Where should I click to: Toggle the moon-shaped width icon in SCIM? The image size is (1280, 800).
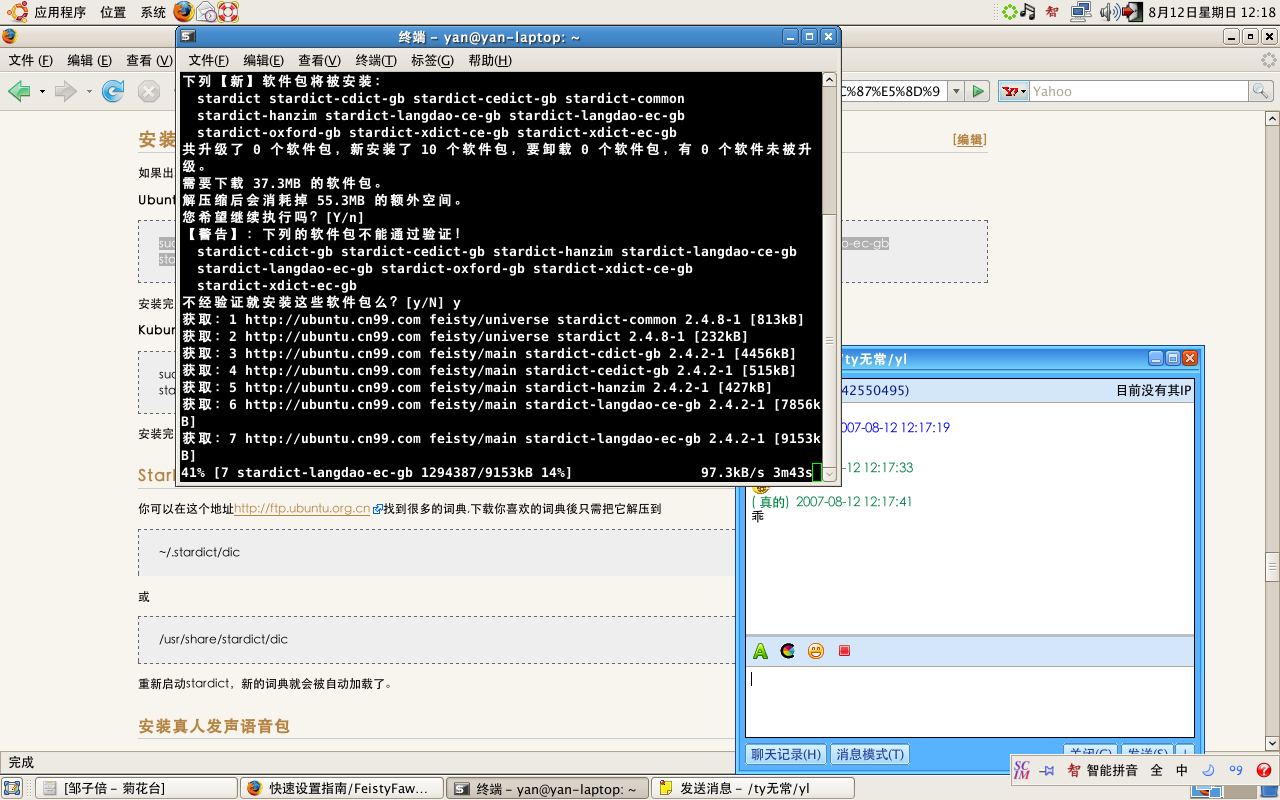1208,770
